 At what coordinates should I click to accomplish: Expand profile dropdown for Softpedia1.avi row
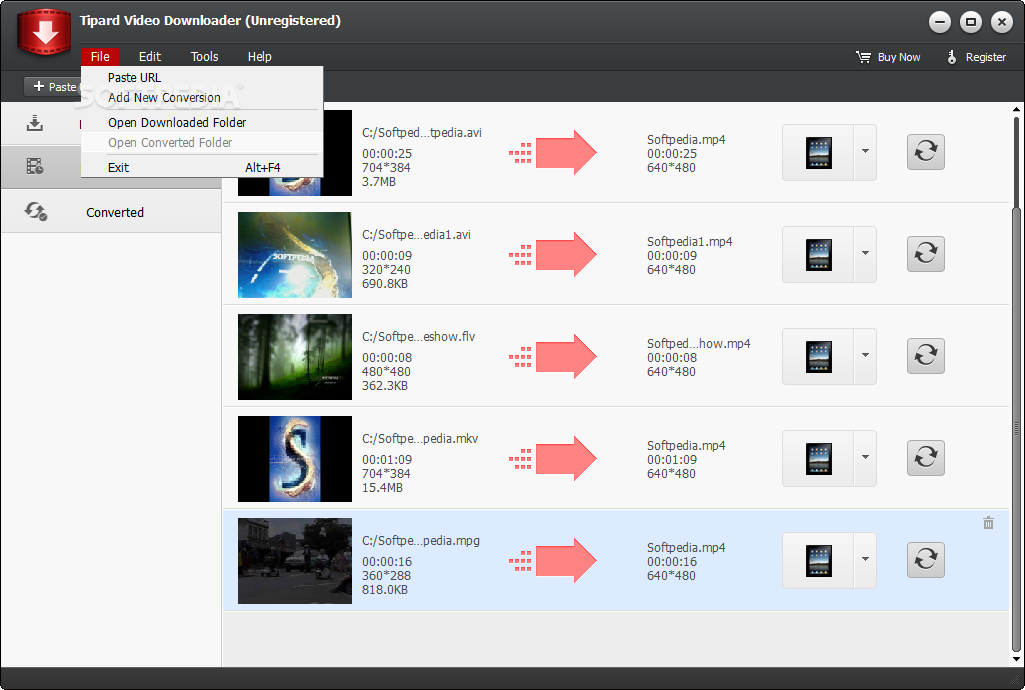(x=865, y=254)
